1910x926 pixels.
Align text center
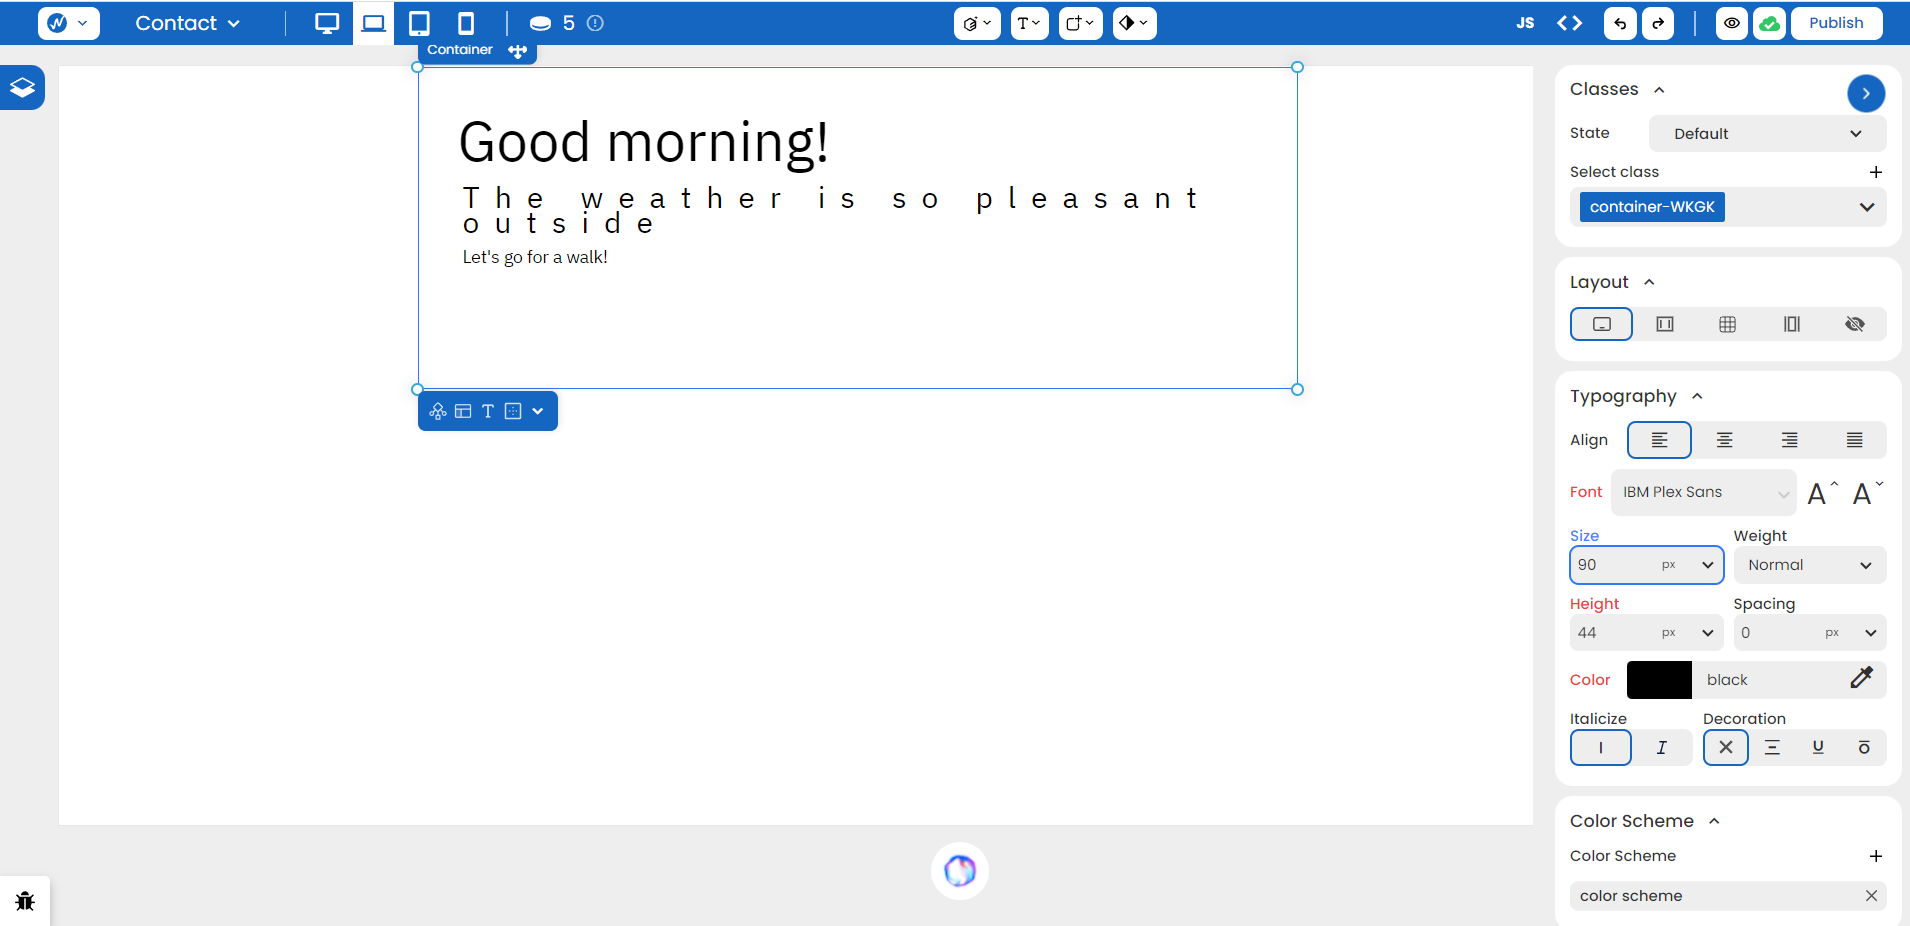(1725, 440)
